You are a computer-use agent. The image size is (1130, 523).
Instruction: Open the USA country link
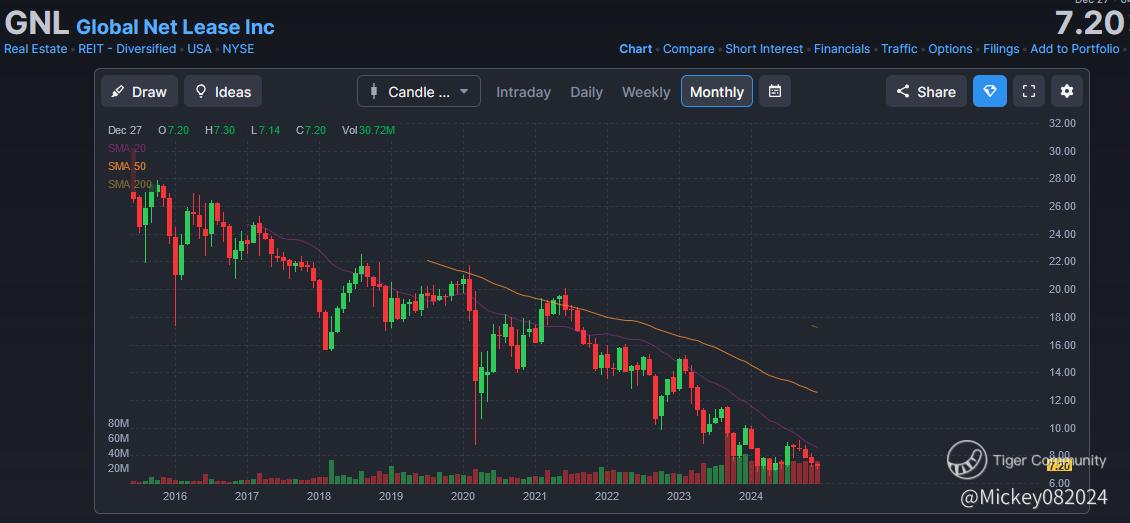[200, 49]
